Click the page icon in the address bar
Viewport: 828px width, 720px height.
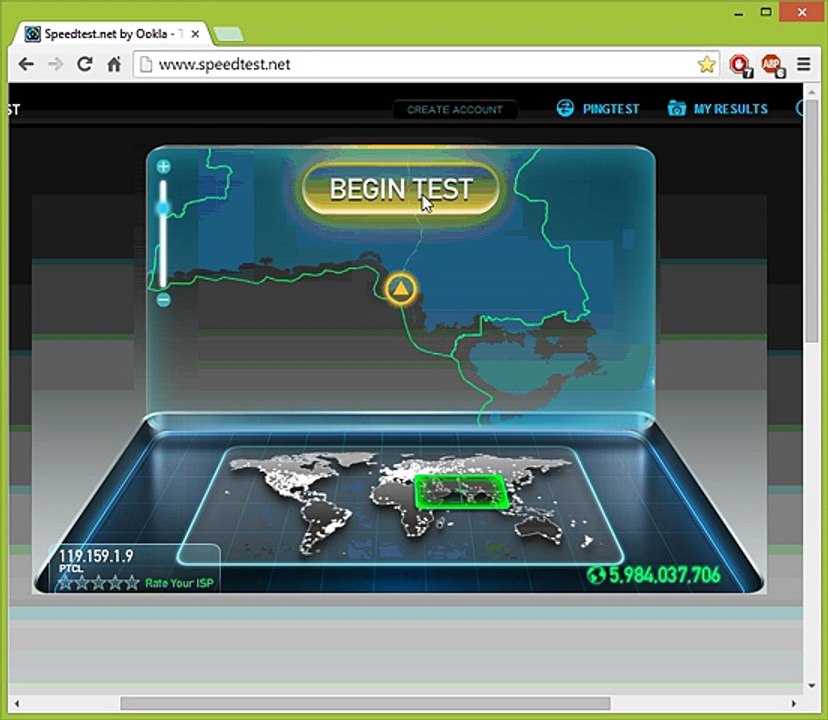coord(146,64)
